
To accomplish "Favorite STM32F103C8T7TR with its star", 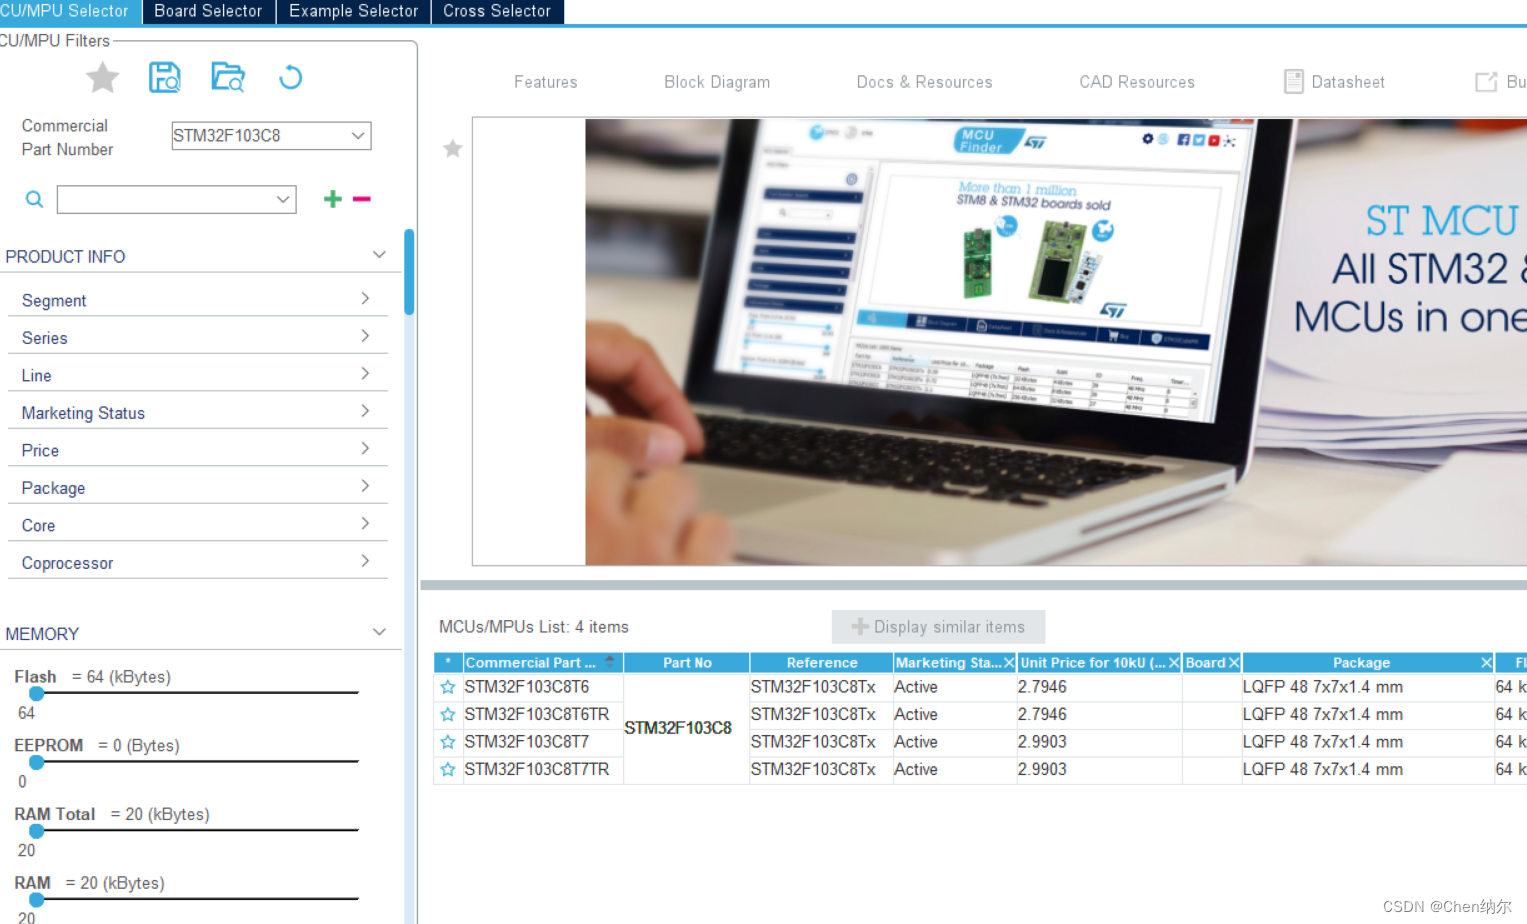I will coord(448,769).
